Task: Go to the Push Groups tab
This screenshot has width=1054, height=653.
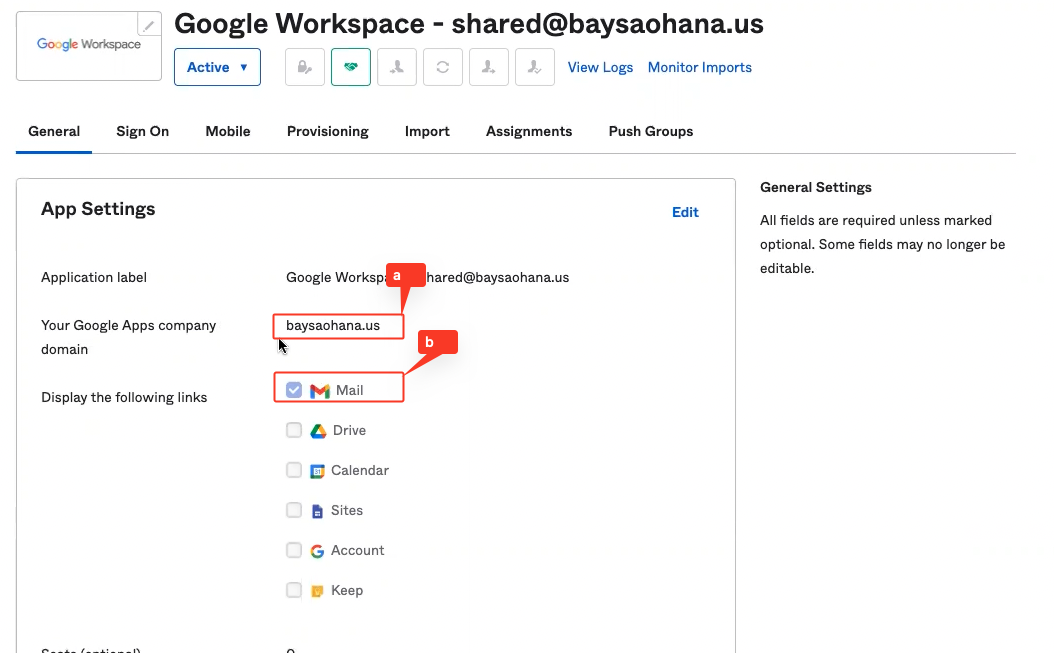Action: tap(650, 131)
